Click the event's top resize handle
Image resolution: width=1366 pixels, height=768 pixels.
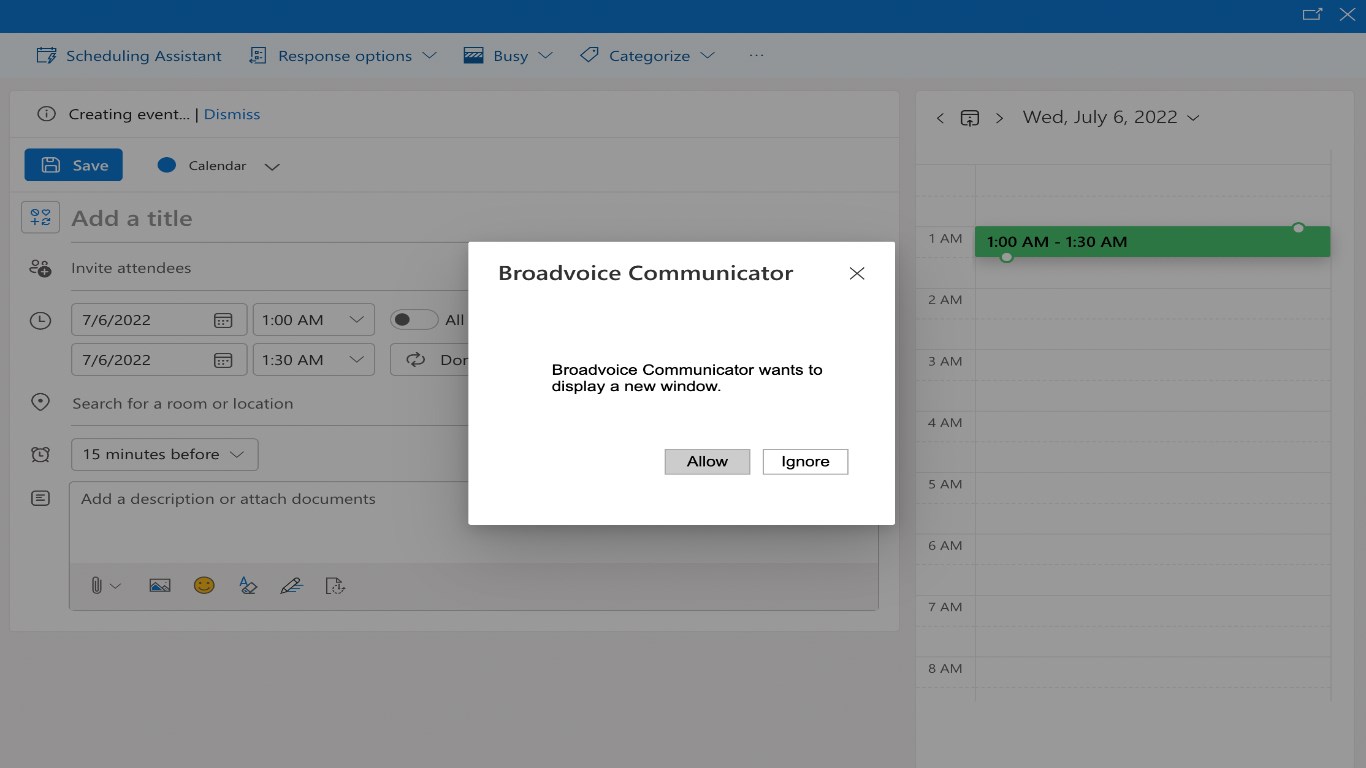pos(1298,228)
